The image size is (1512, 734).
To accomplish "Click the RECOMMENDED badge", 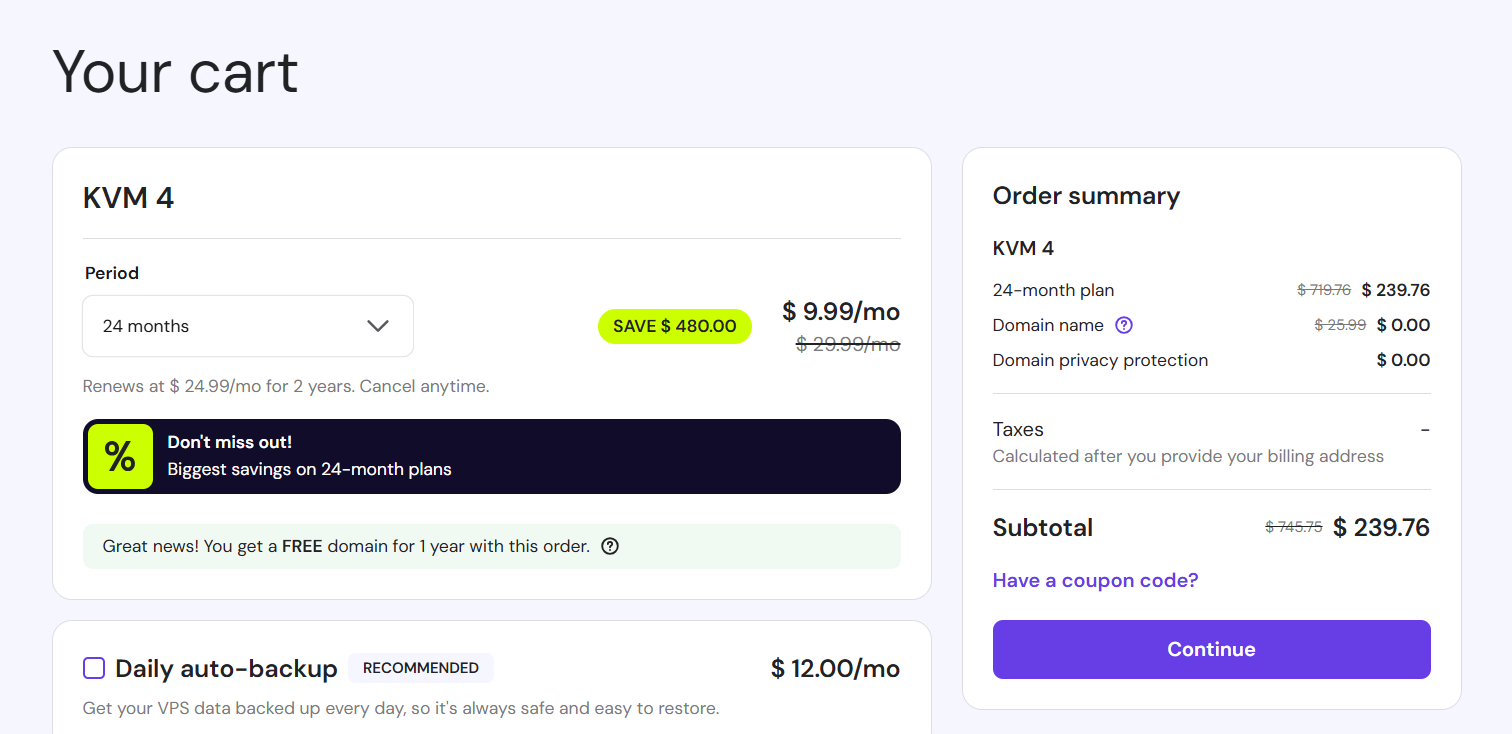I will coord(421,668).
